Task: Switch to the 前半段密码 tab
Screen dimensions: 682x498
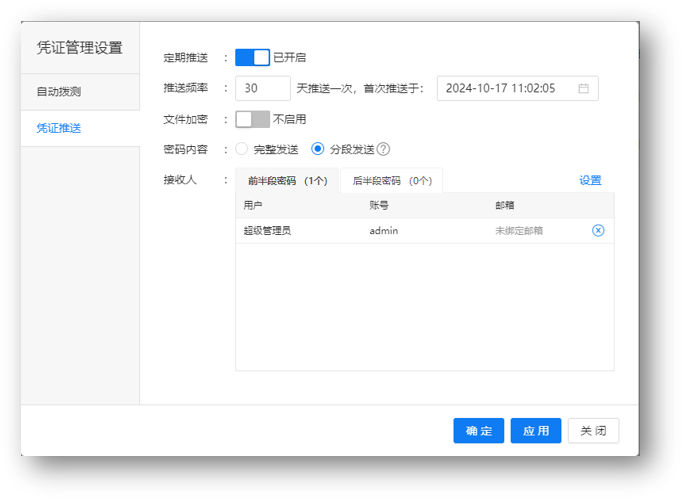Action: (x=287, y=181)
